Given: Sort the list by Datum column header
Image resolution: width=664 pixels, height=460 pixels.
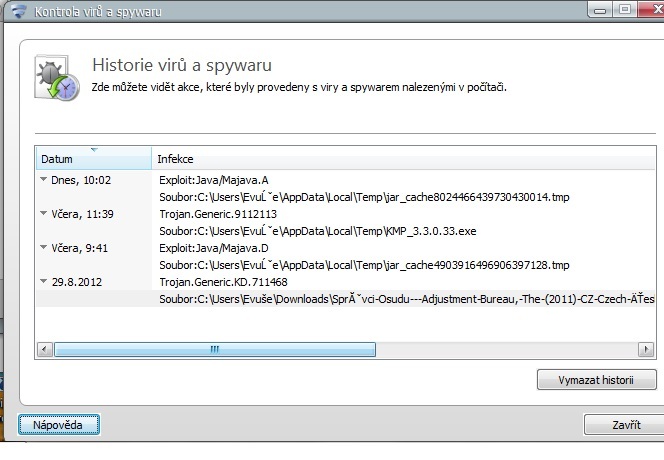Looking at the screenshot, I should (x=93, y=159).
